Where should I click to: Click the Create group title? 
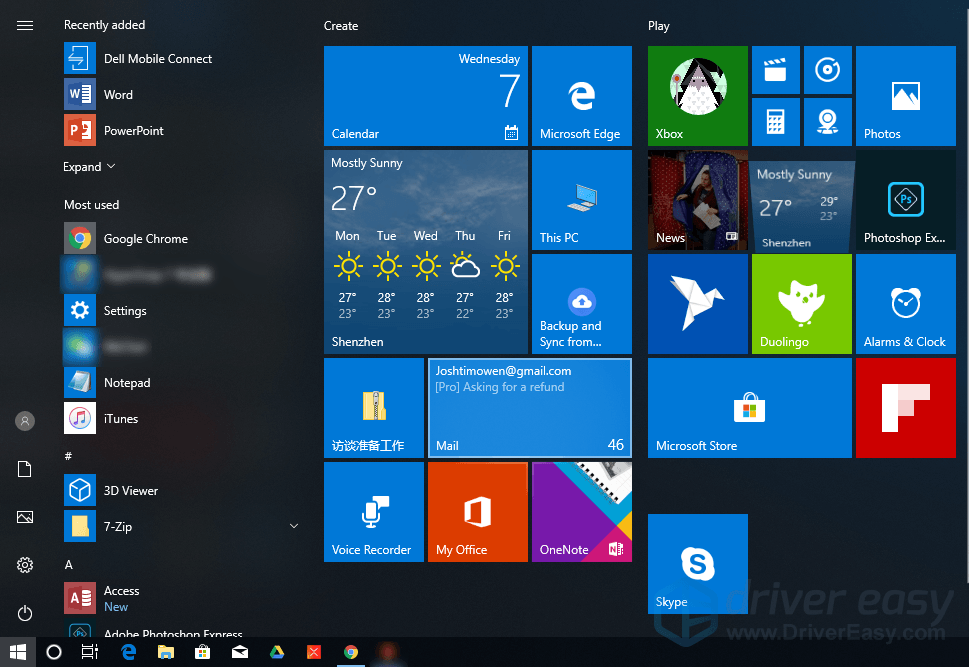(341, 26)
